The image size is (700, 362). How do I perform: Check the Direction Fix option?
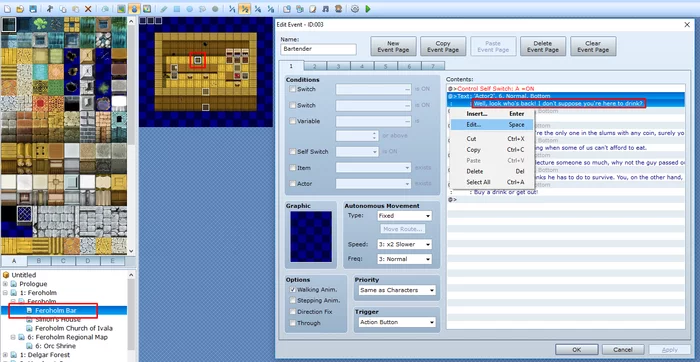pos(293,312)
